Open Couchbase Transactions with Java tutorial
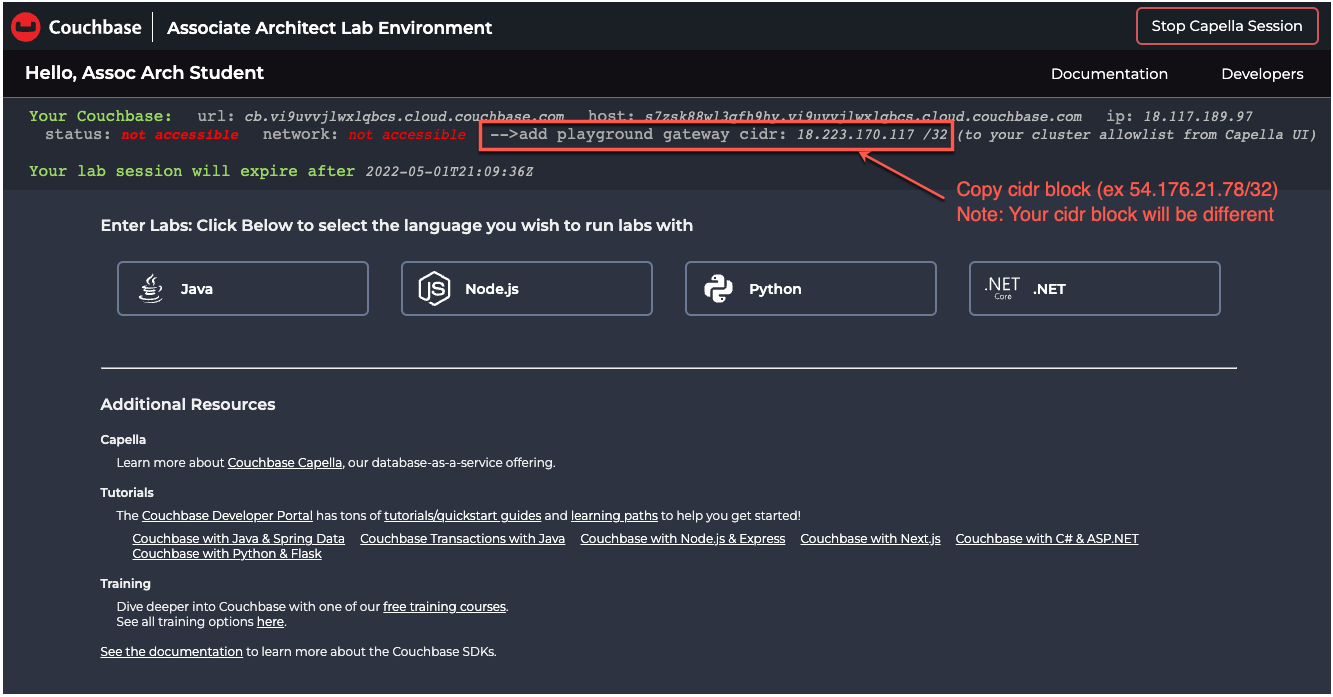 click(462, 538)
